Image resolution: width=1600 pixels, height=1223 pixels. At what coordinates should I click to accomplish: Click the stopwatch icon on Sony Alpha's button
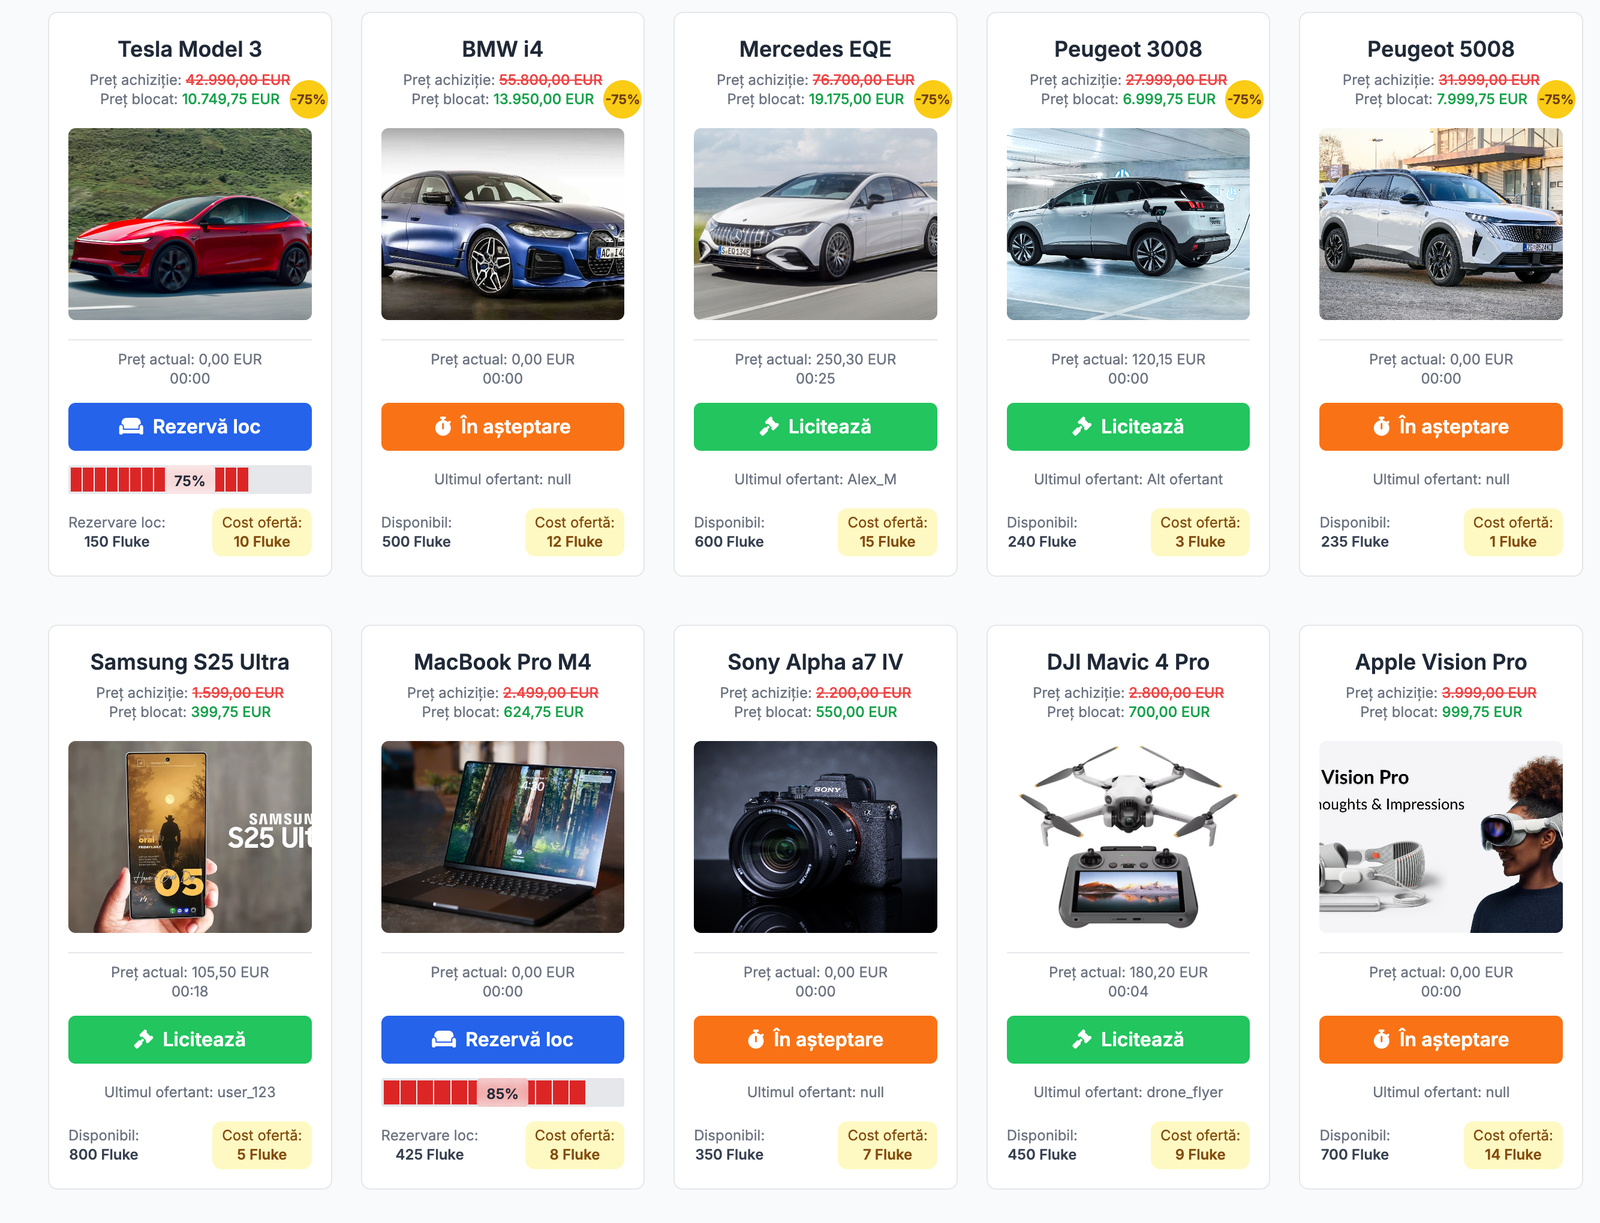[x=756, y=1040]
